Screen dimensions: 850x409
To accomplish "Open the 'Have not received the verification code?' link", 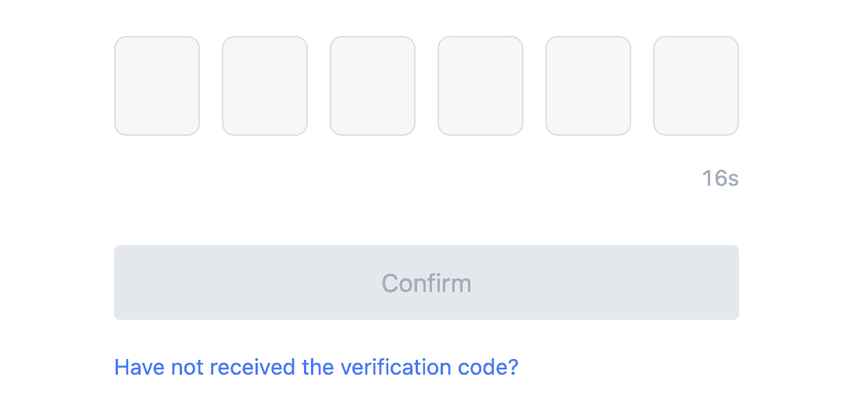I will pyautogui.click(x=316, y=367).
